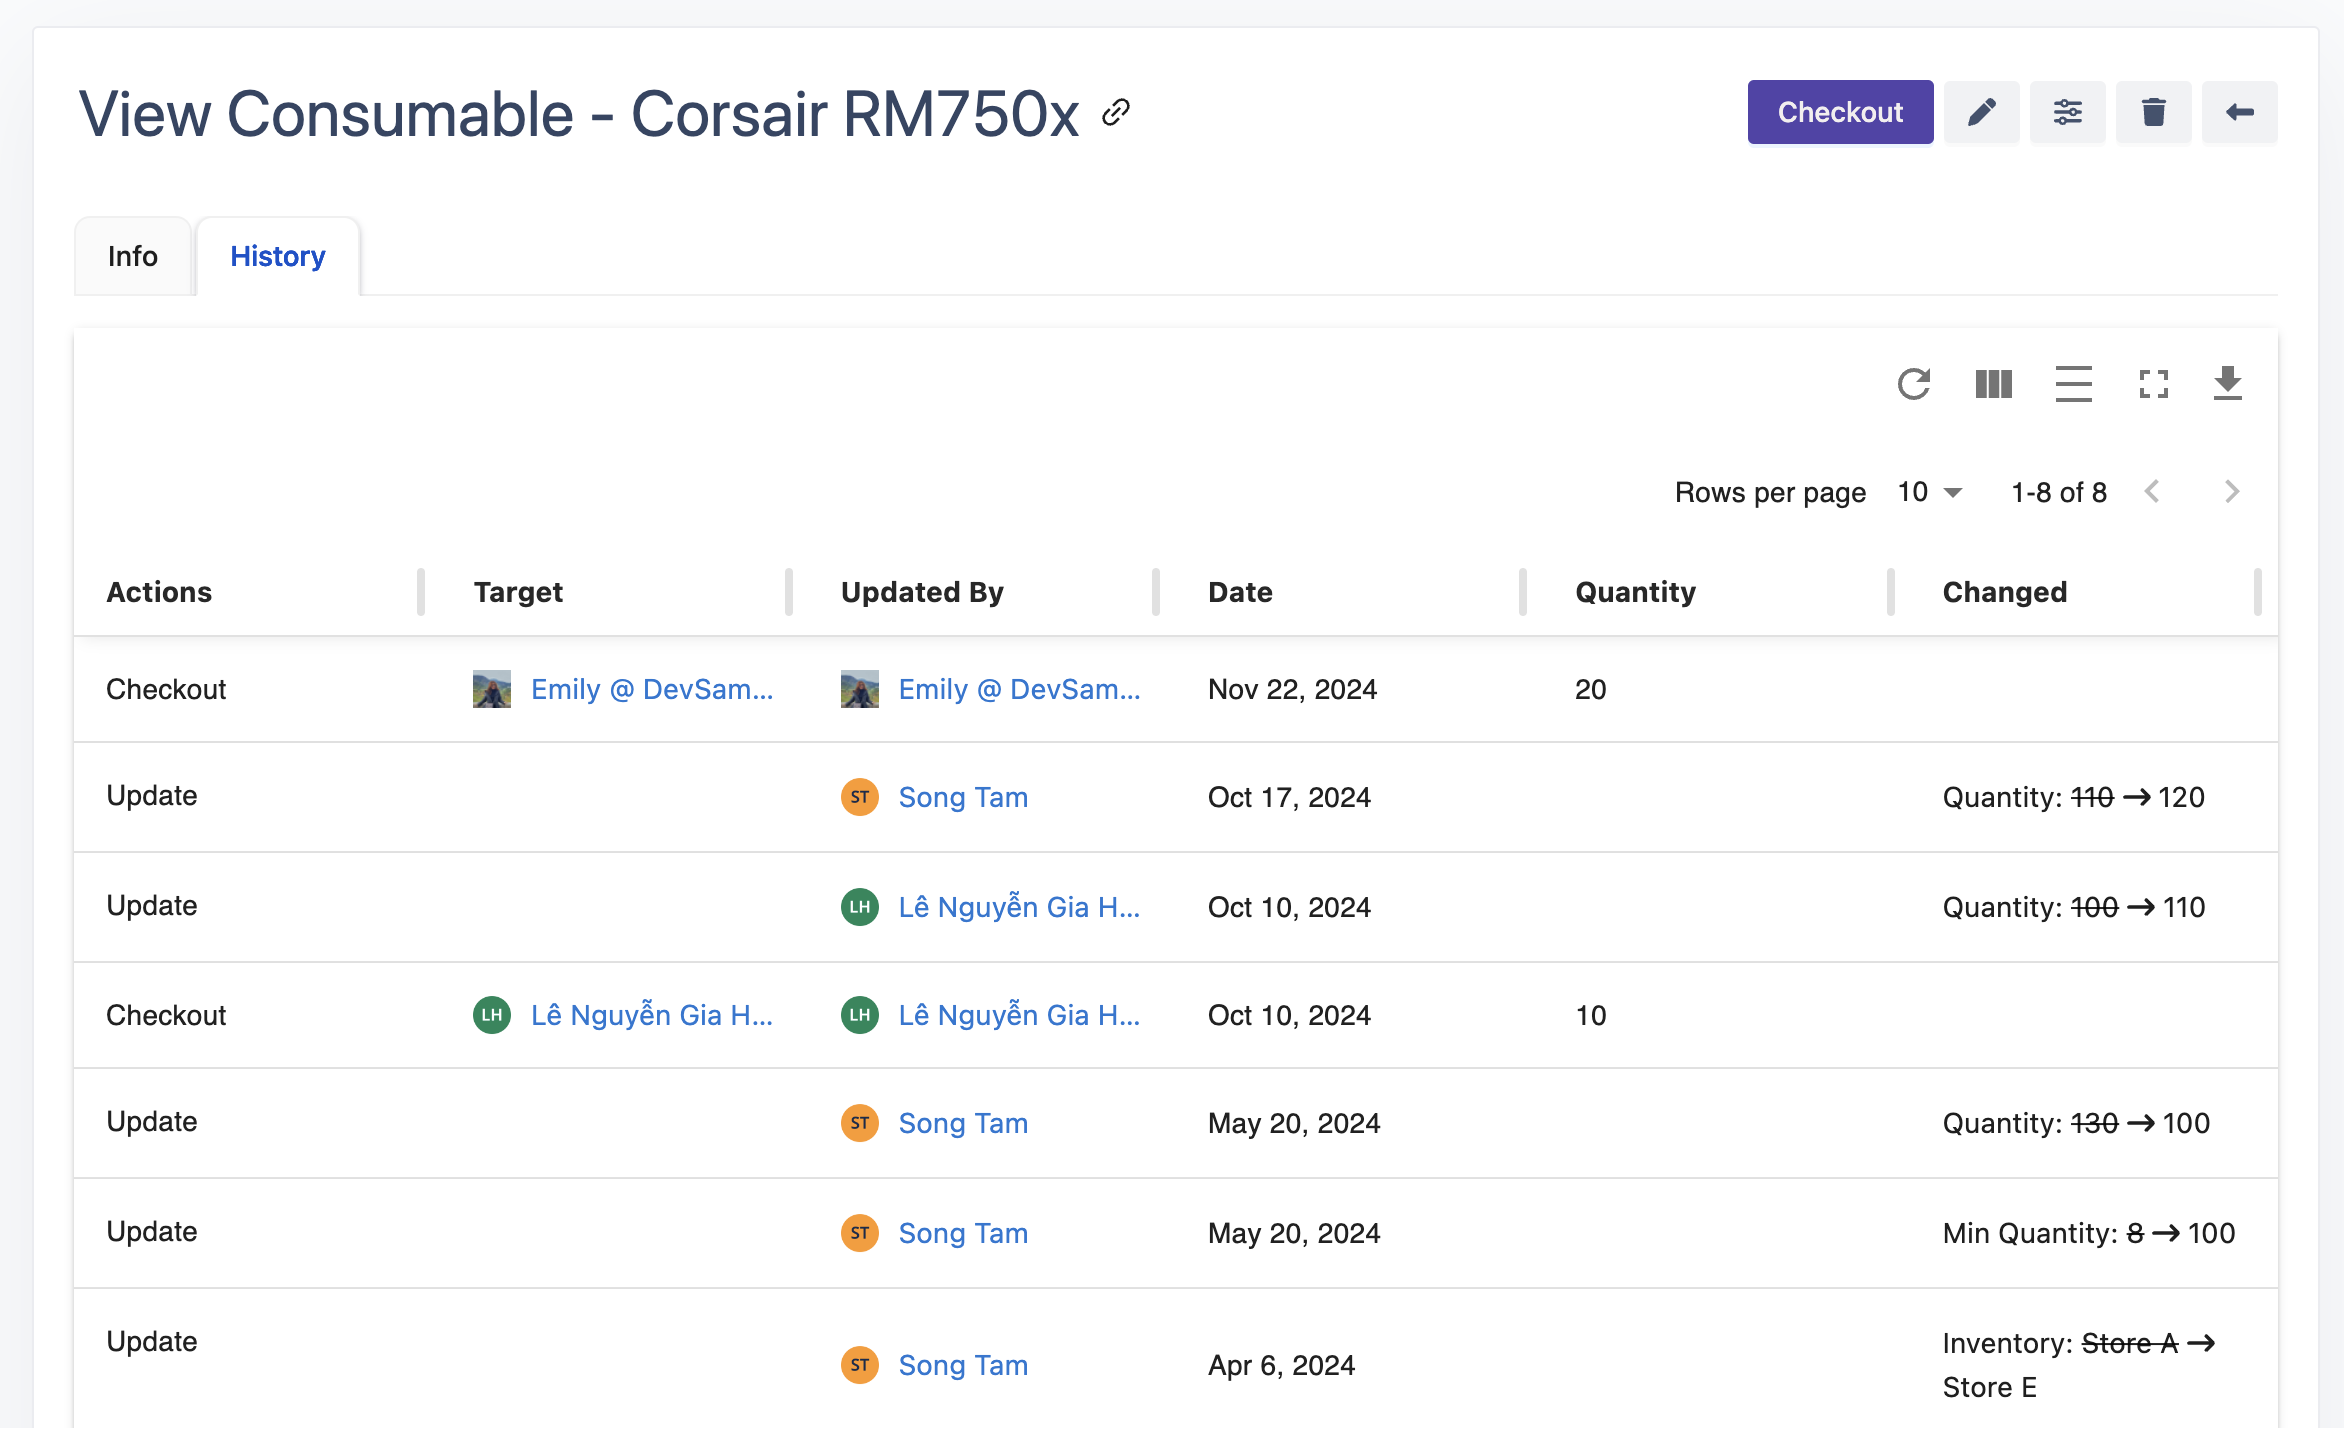Refresh the history table
This screenshot has width=2344, height=1430.
[1913, 384]
